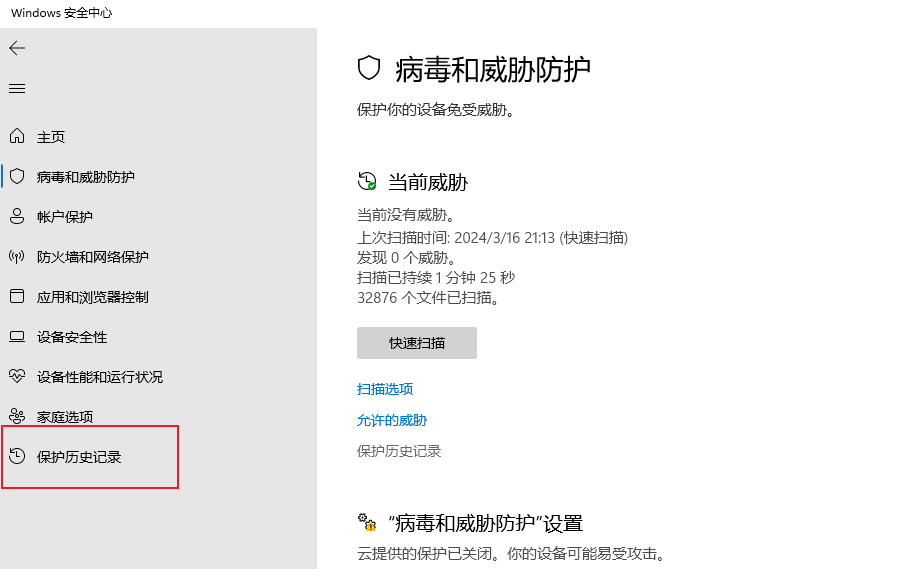Open the 扫描选项 link
Viewport: 906px width, 569px height.
(x=385, y=389)
